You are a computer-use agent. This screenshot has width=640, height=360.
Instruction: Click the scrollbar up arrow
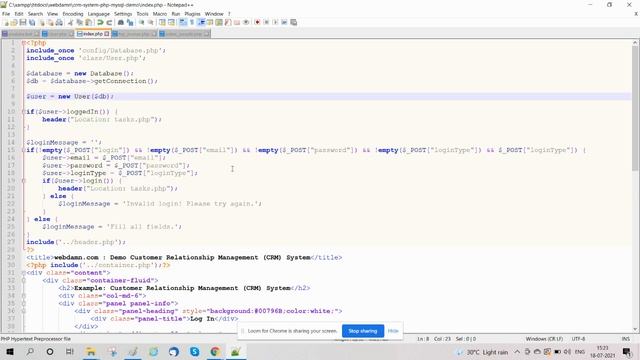tap(636, 42)
